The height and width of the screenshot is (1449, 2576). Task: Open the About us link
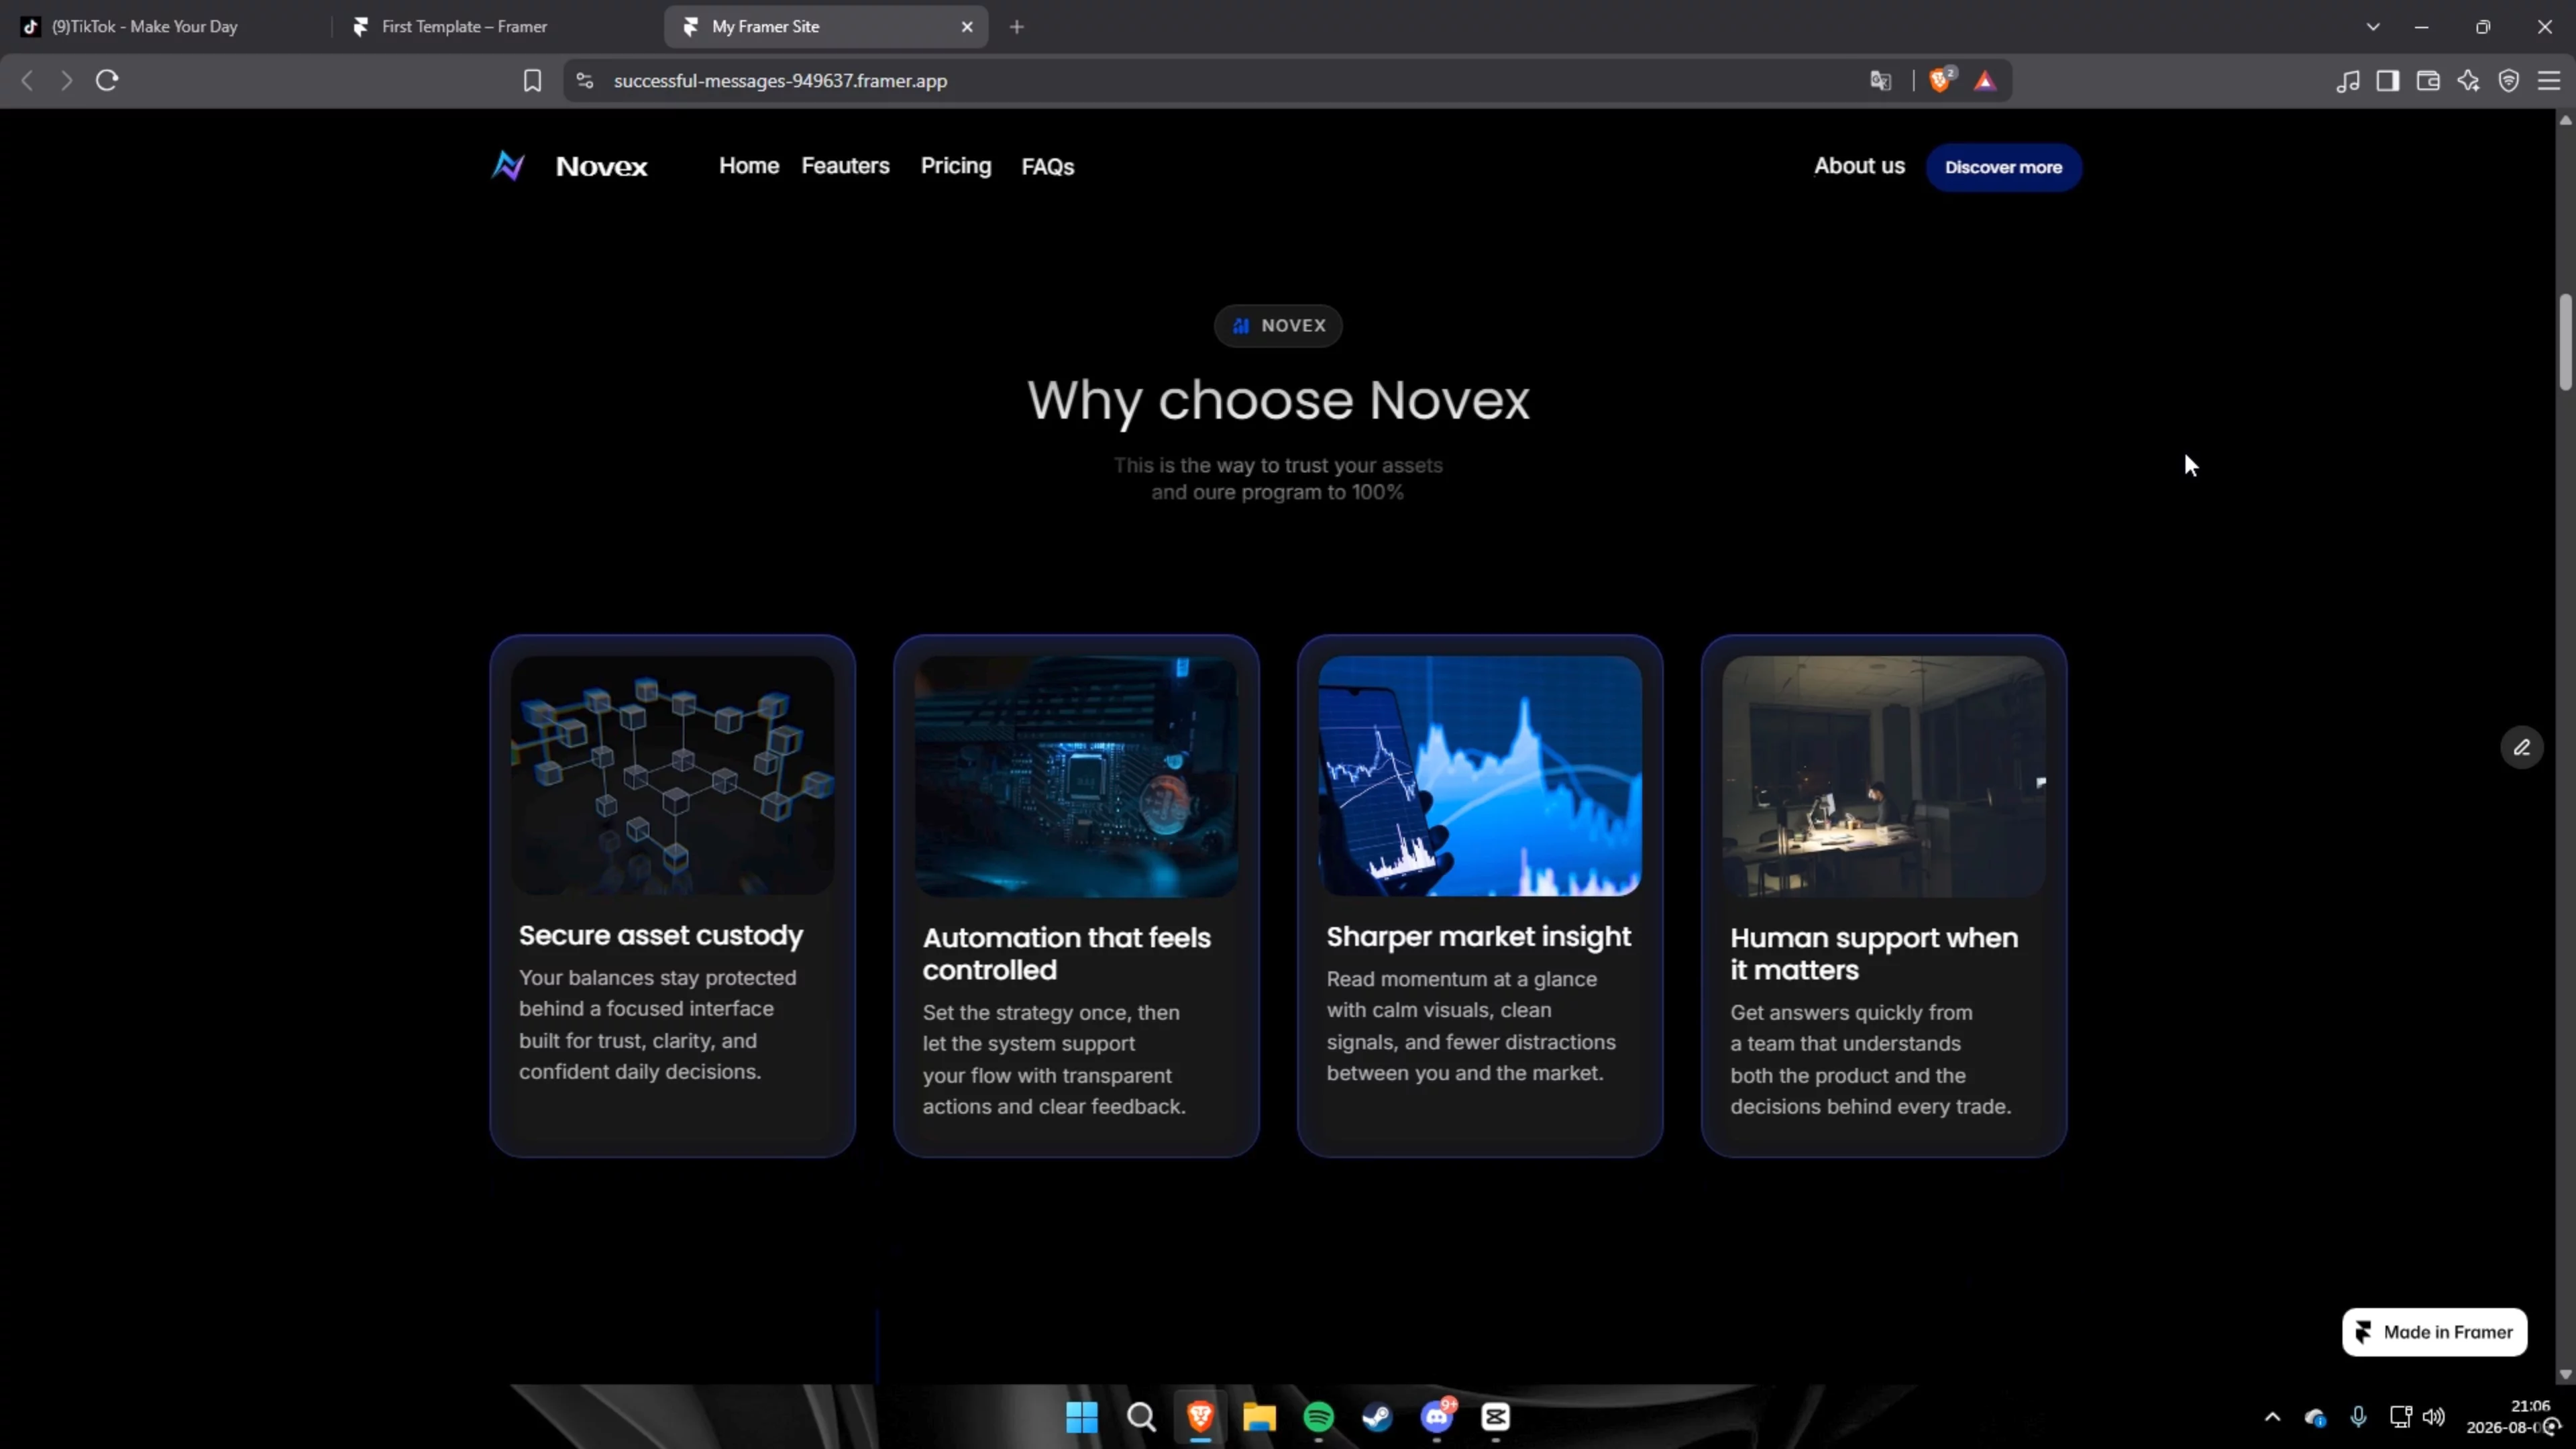pos(1859,166)
